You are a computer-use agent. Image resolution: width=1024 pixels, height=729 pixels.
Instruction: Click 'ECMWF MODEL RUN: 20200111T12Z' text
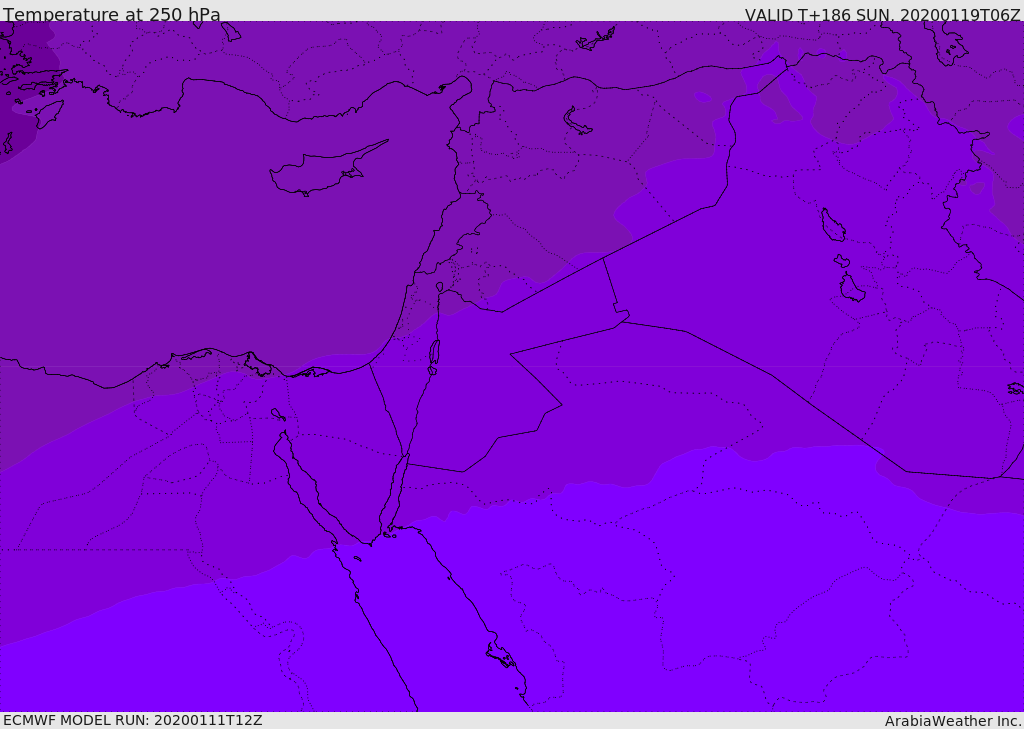133,720
